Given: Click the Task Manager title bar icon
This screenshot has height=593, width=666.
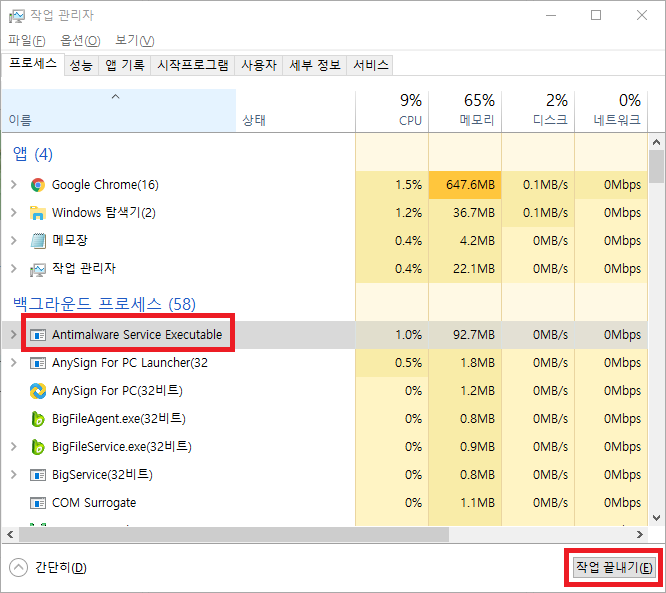Looking at the screenshot, I should 17,16.
